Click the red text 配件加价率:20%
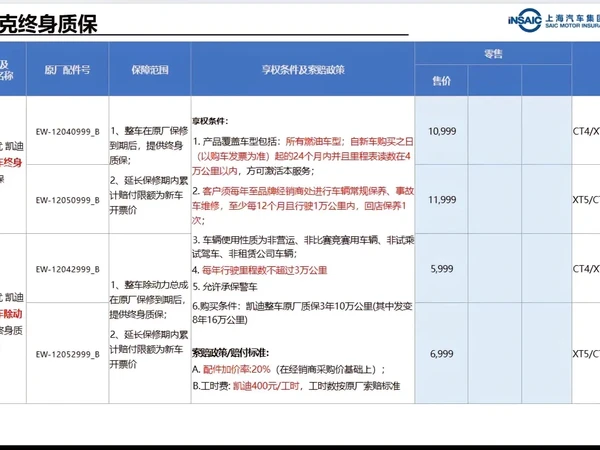 (x=236, y=369)
